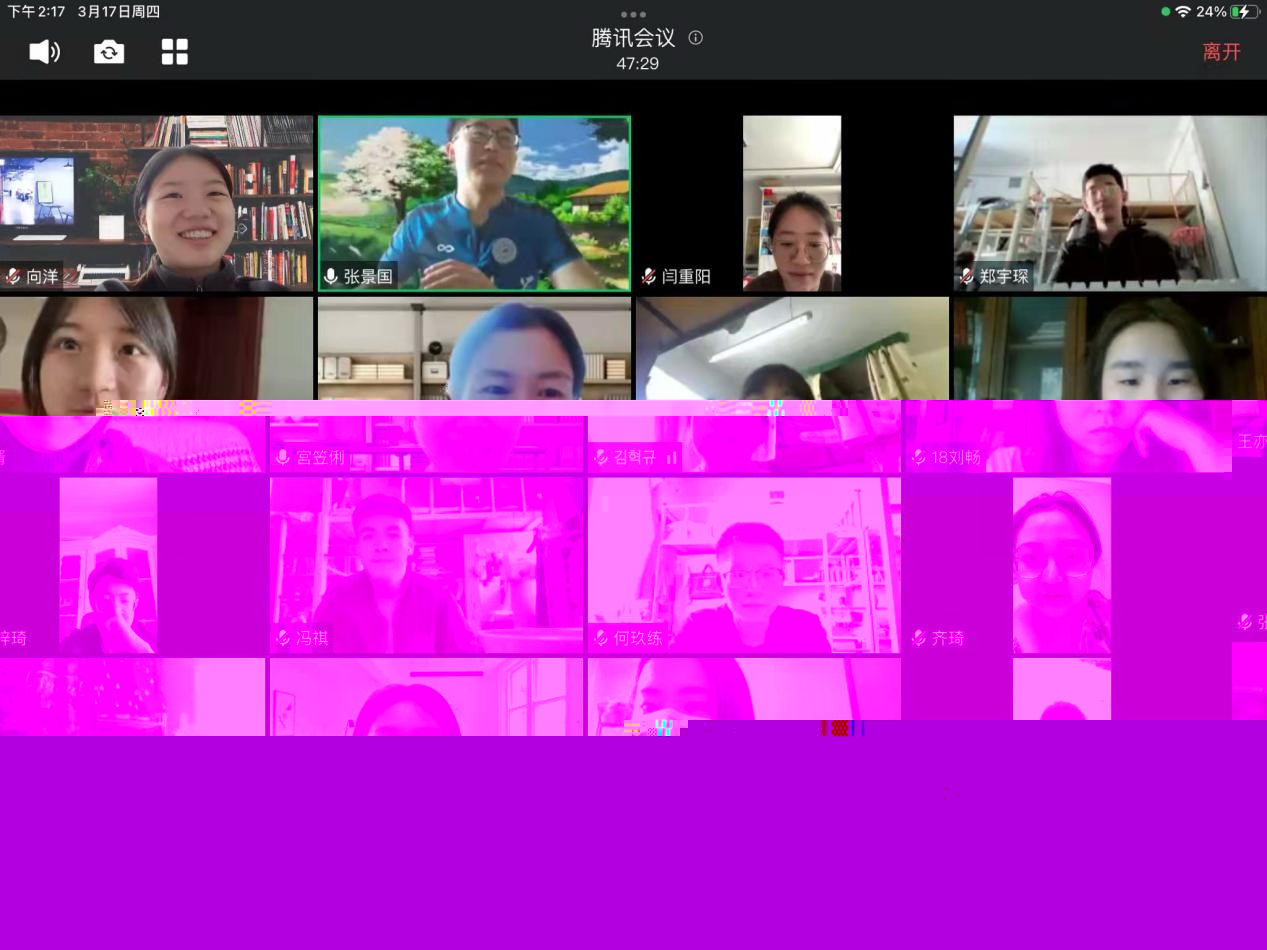This screenshot has height=950, width=1267.
Task: Click the name label 김혁규
Action: 635,458
